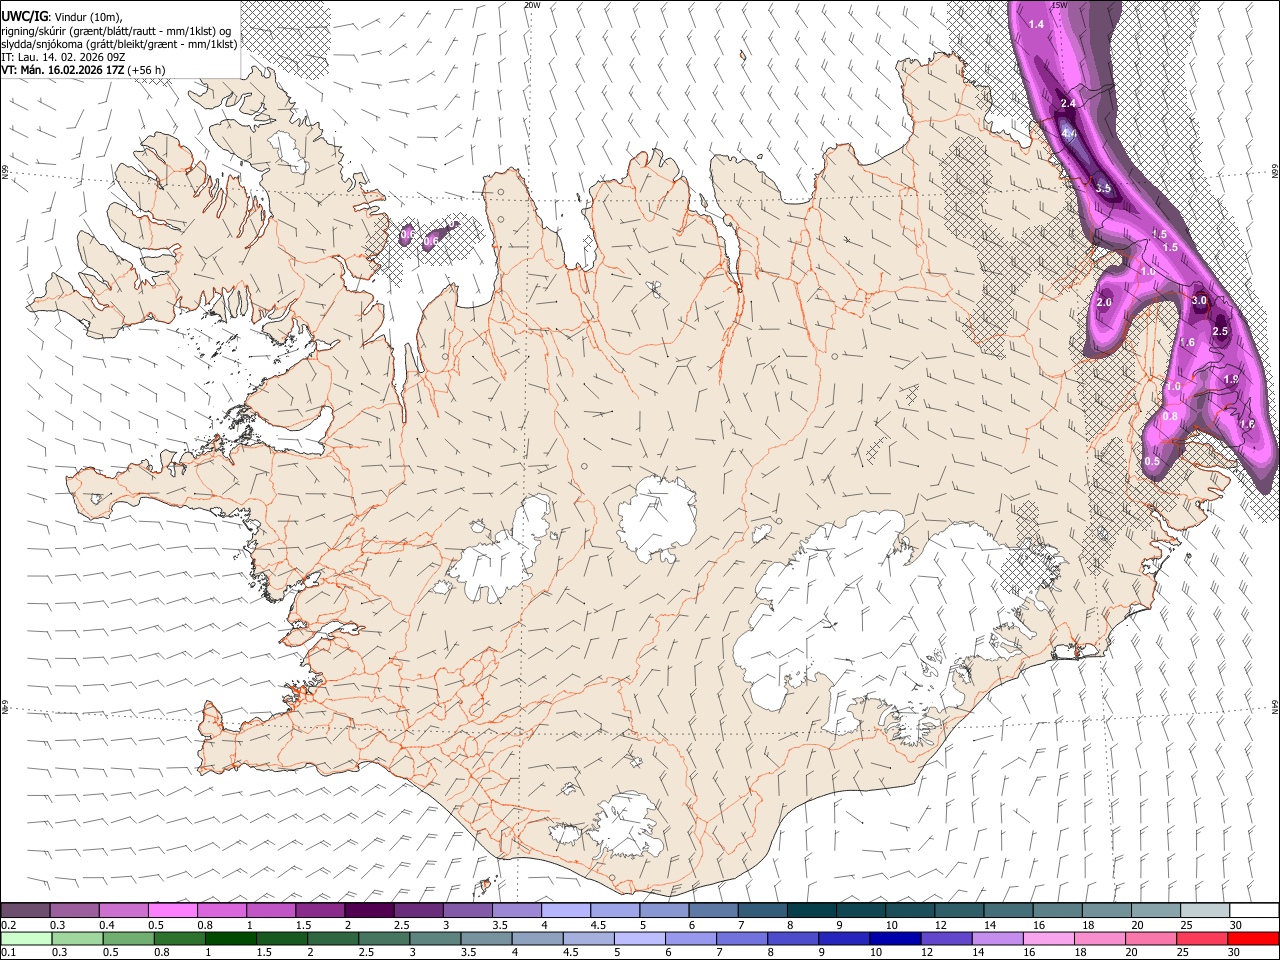Select the dark purple snow swatch labeled 2
Image resolution: width=1280 pixels, height=960 pixels.
[x=369, y=910]
